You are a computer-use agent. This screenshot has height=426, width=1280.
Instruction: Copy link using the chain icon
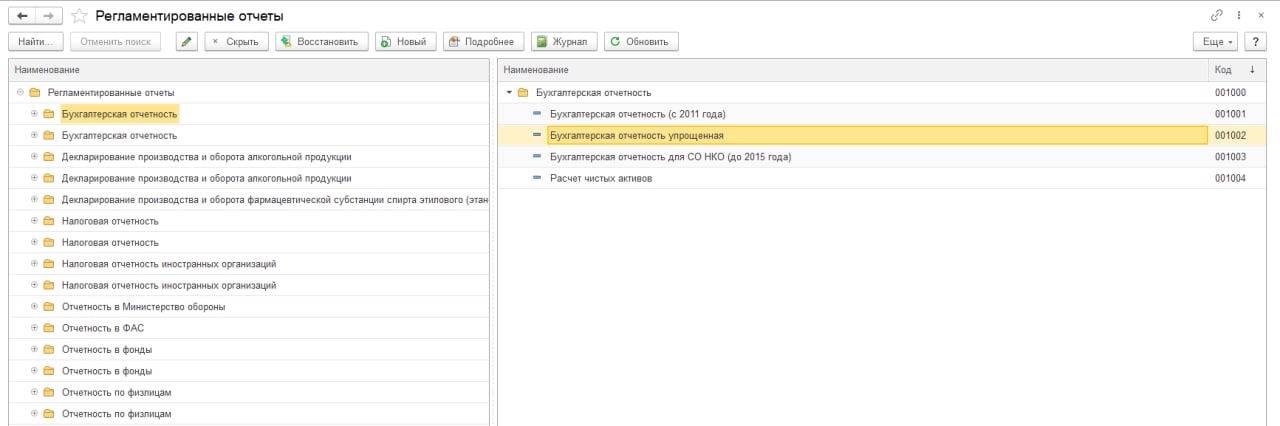click(x=1216, y=16)
